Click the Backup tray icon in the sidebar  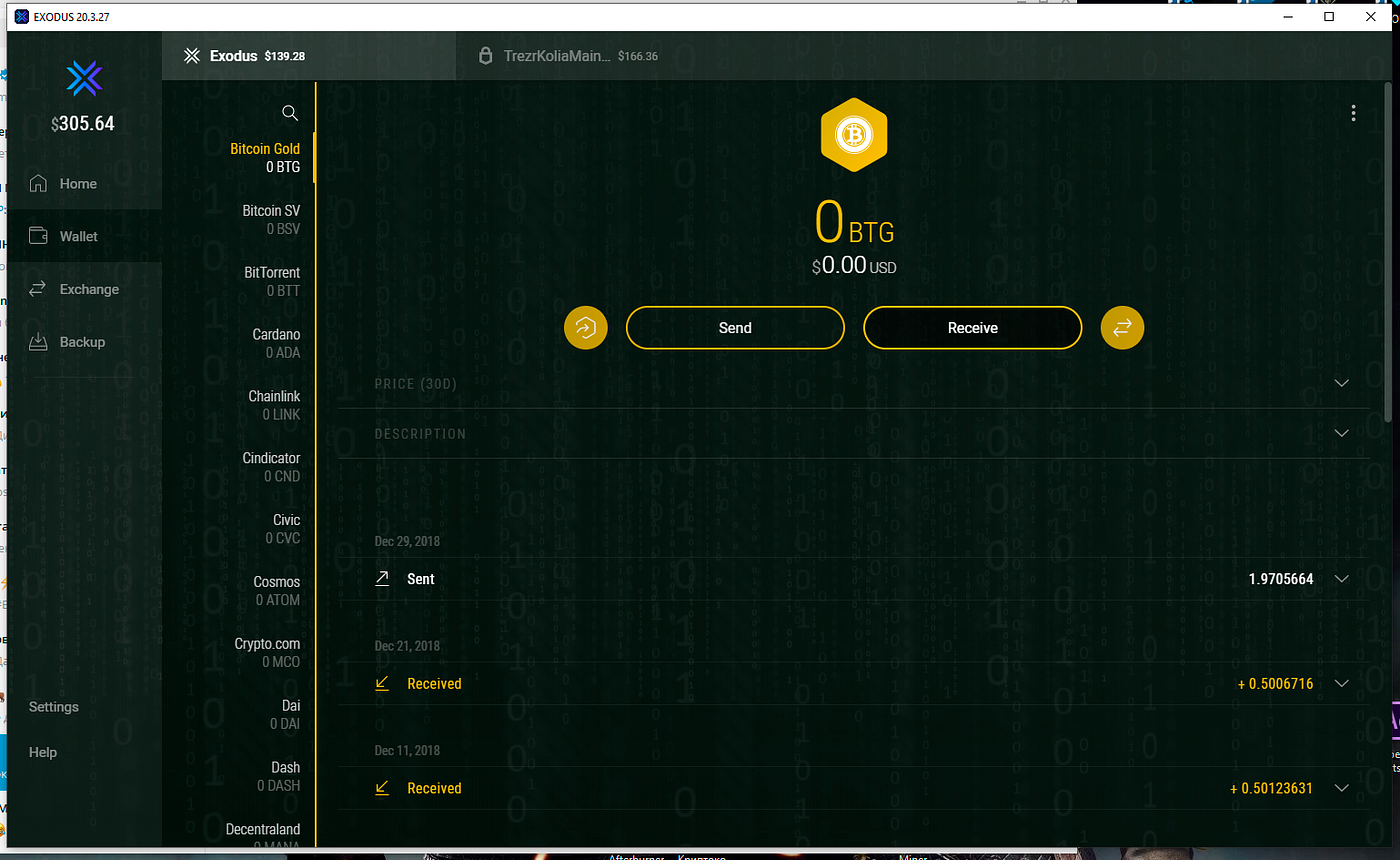tap(39, 342)
